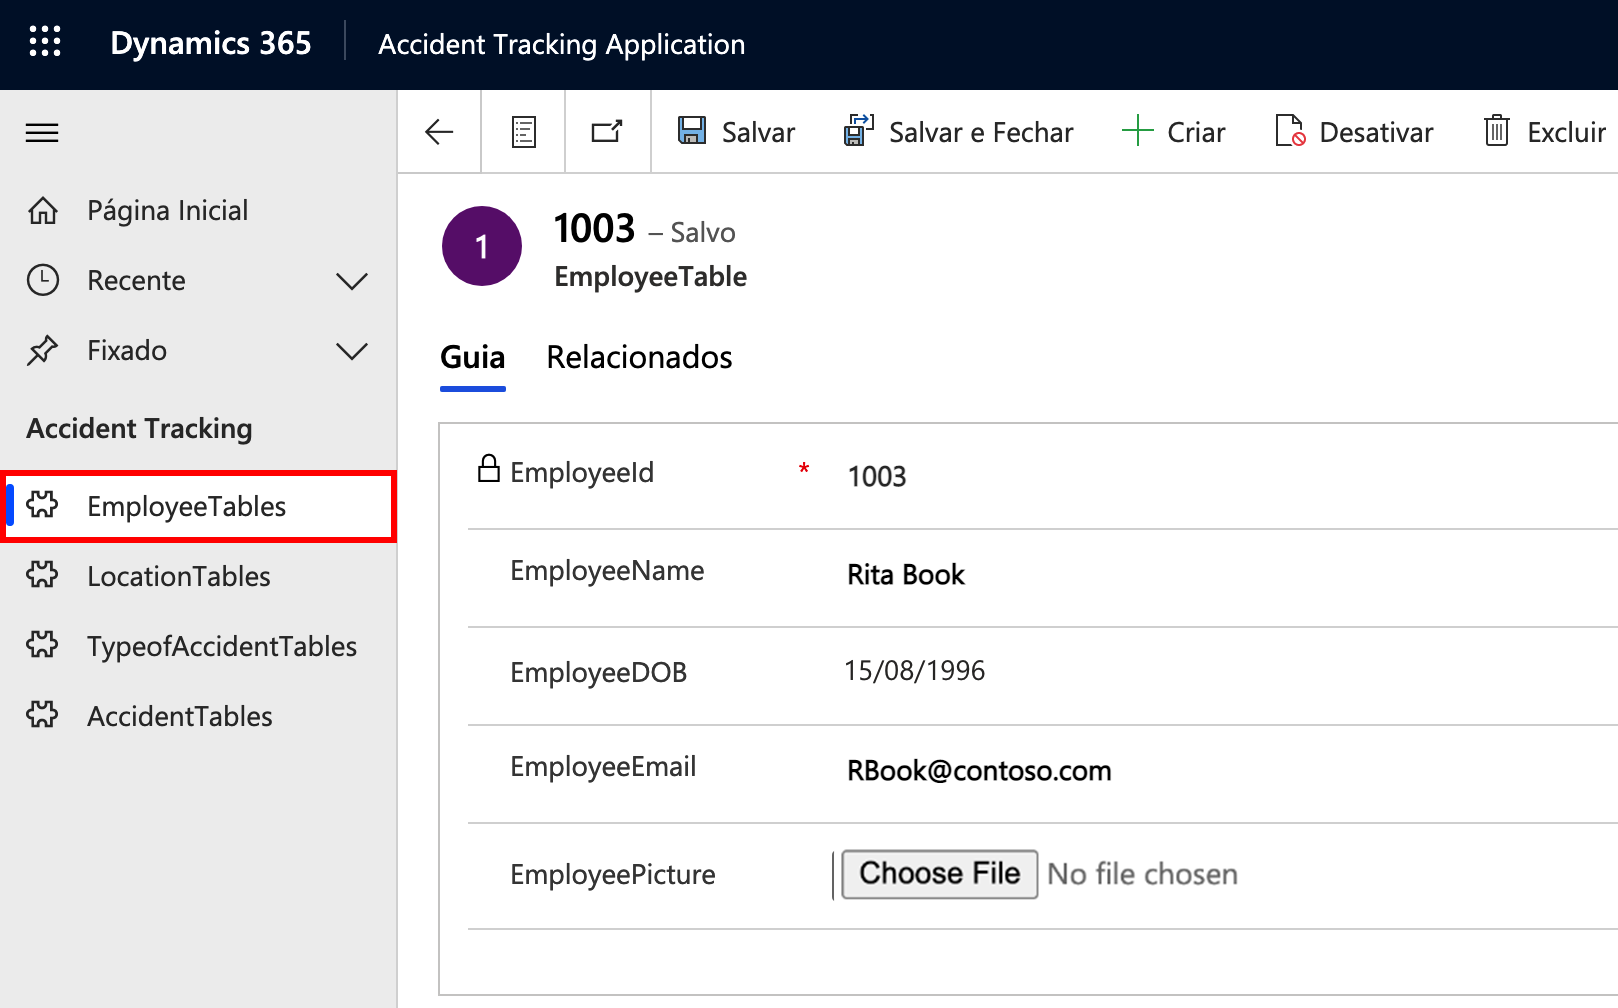Open AccidentTables in the sidebar
Viewport: 1618px width, 1008px height.
click(x=180, y=716)
